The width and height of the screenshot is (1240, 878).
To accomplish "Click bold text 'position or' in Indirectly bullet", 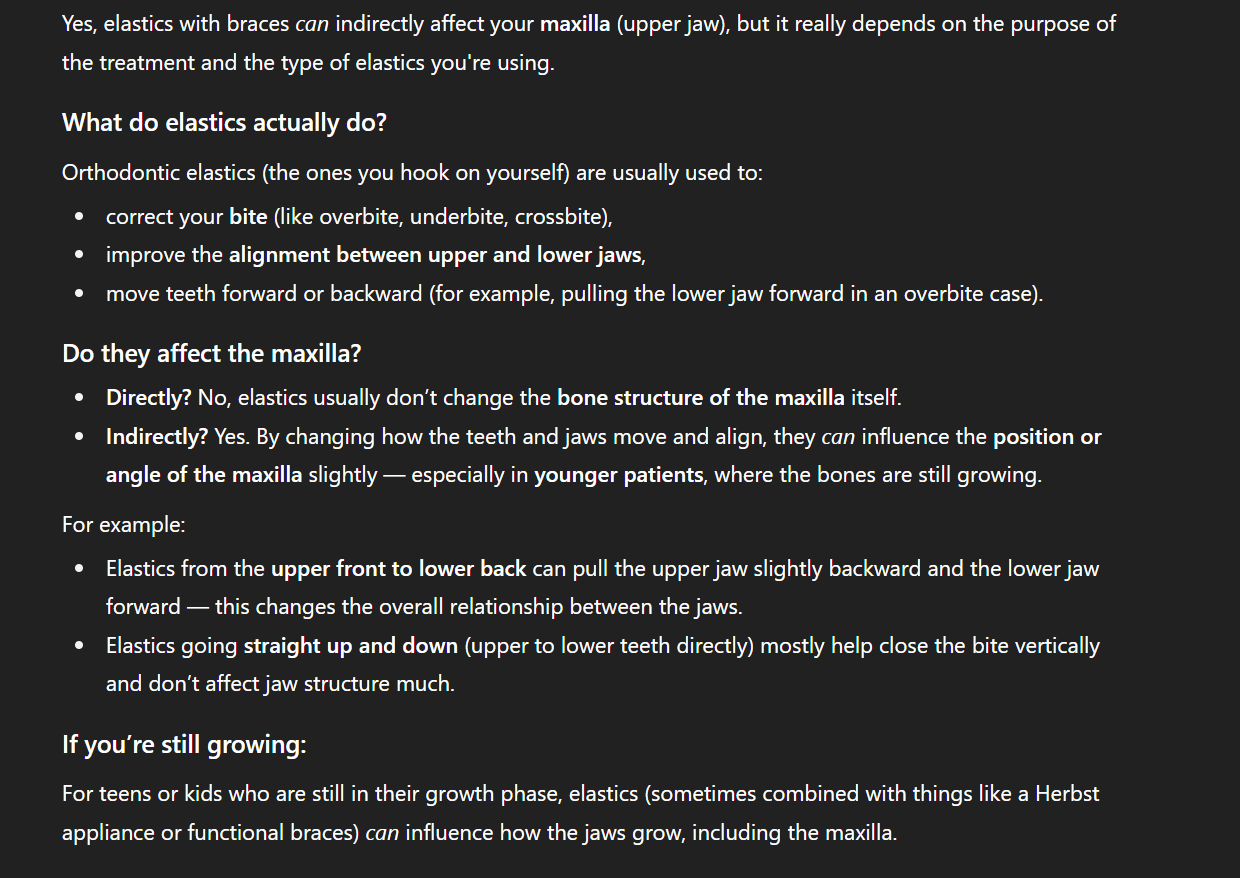I will (x=1047, y=437).
